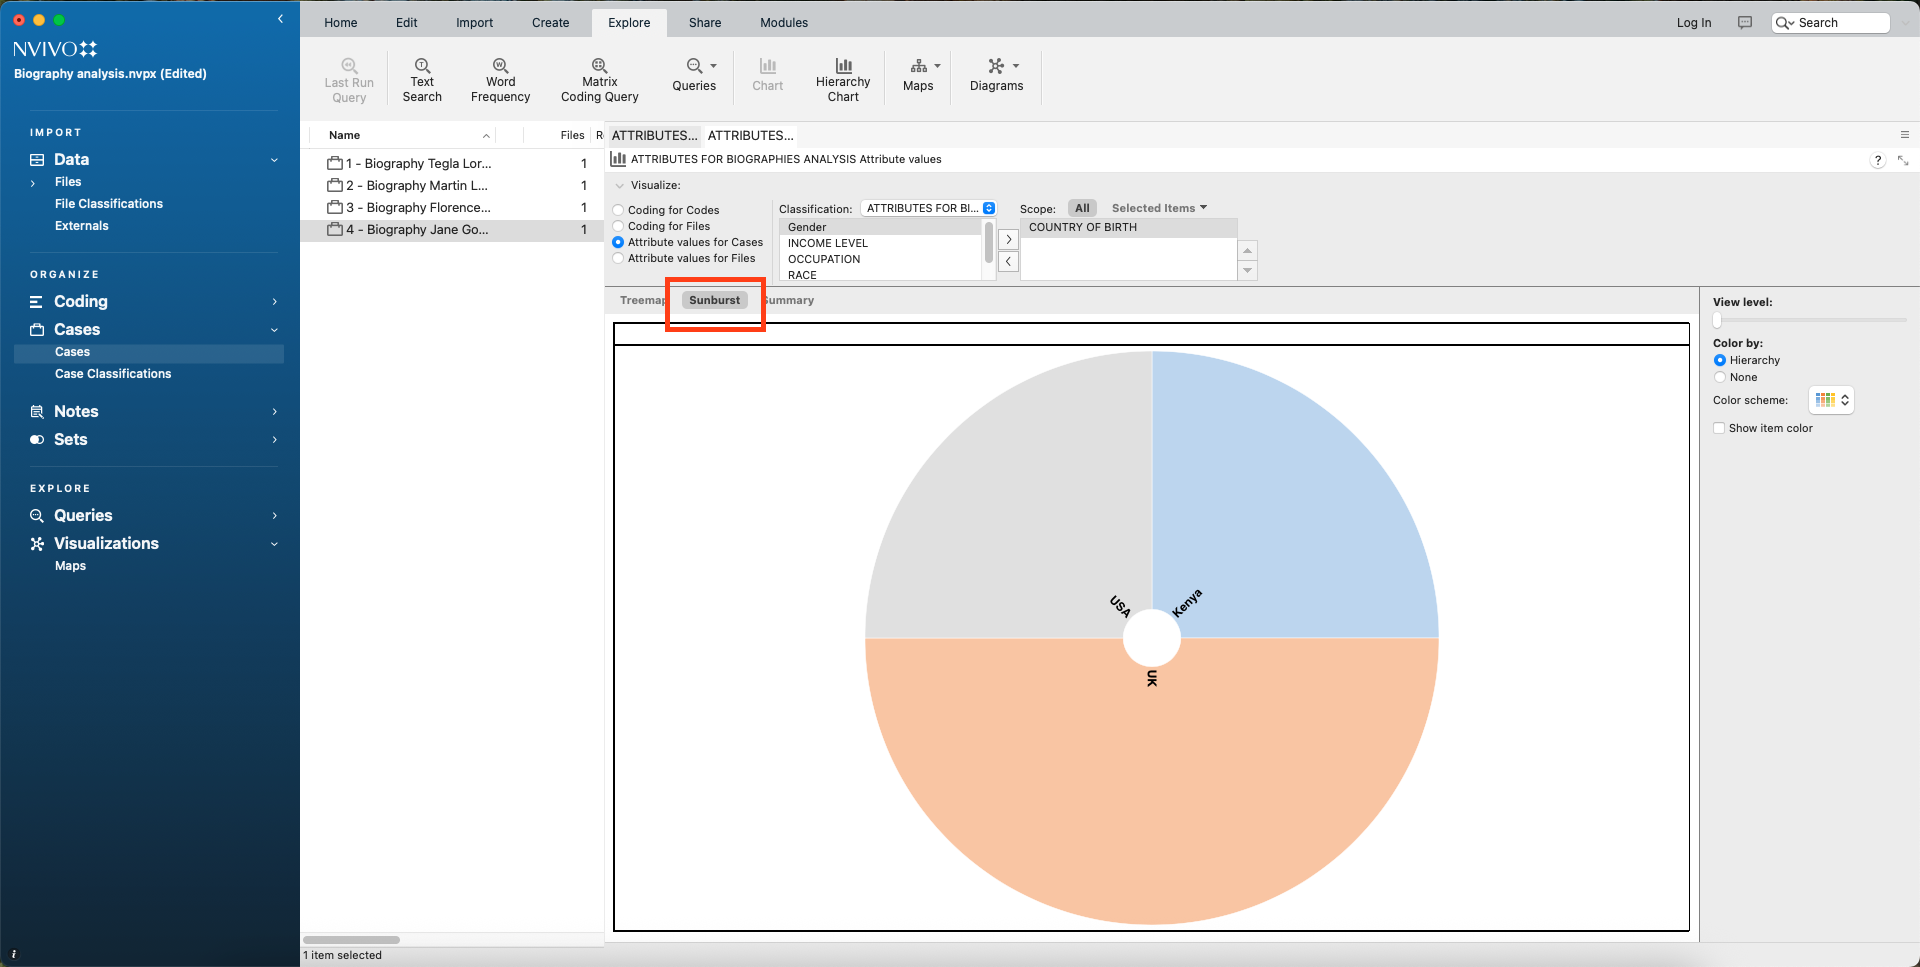This screenshot has width=1920, height=967.
Task: Open the Color scheme dropdown
Action: 1831,400
